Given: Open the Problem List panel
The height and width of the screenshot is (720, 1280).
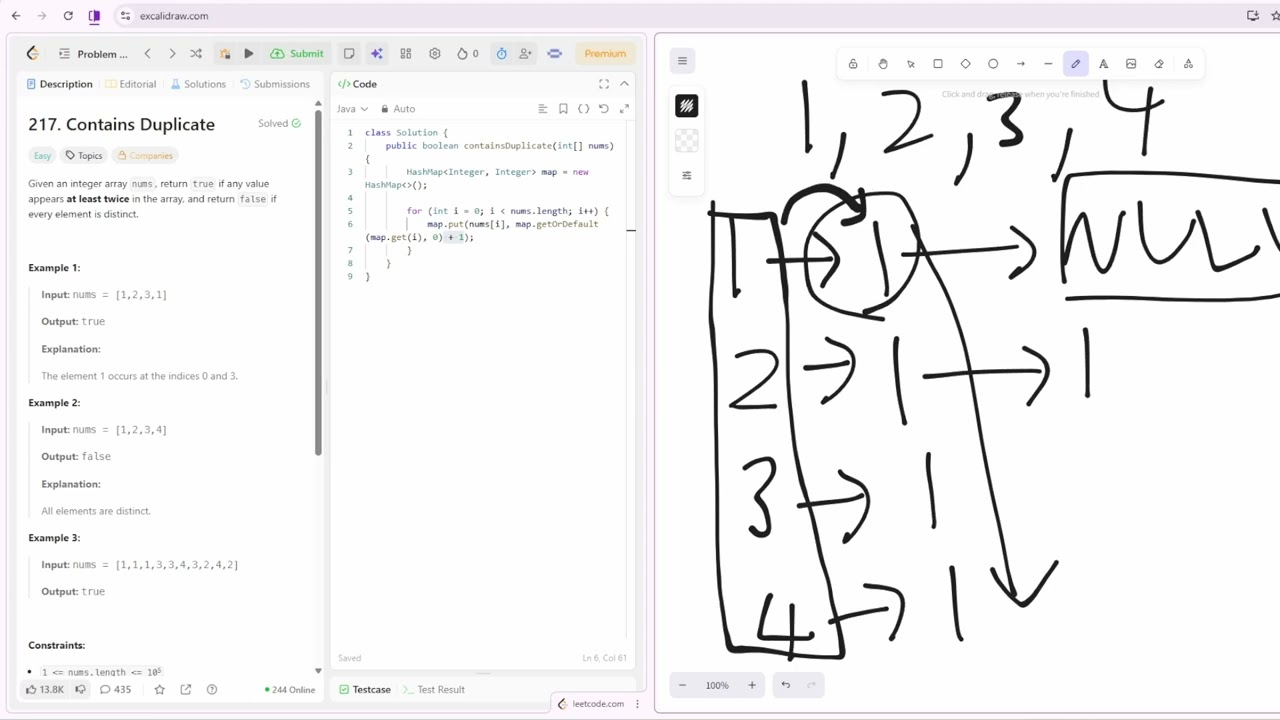Looking at the screenshot, I should coord(93,54).
